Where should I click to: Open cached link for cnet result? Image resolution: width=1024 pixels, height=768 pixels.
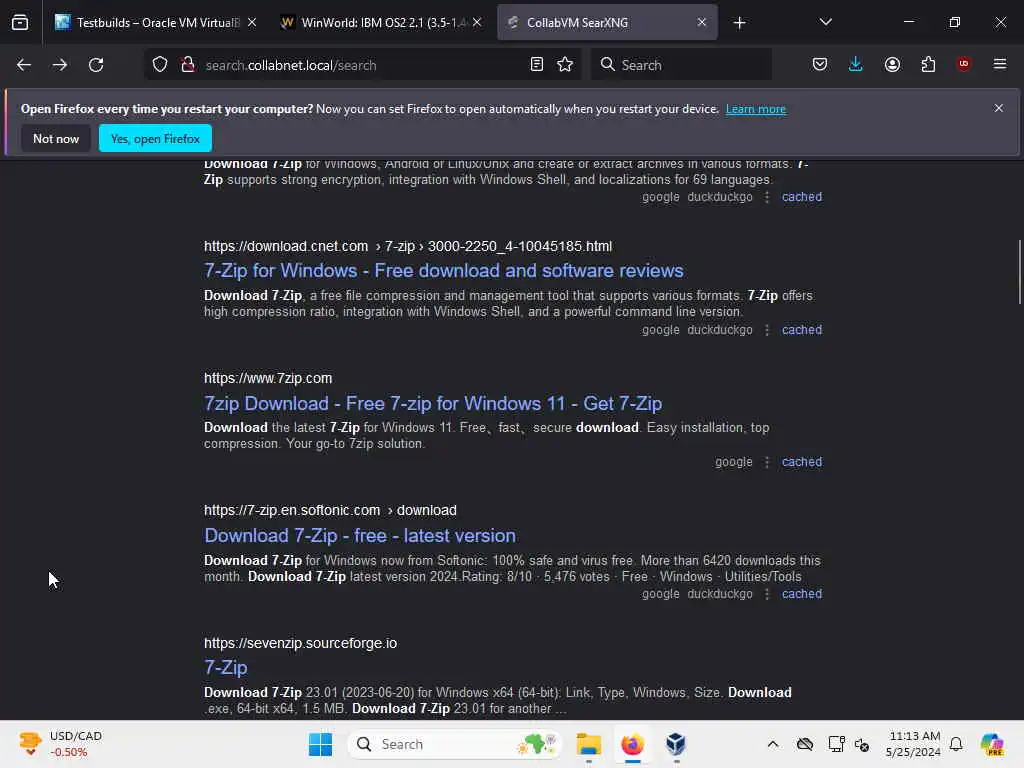click(802, 330)
